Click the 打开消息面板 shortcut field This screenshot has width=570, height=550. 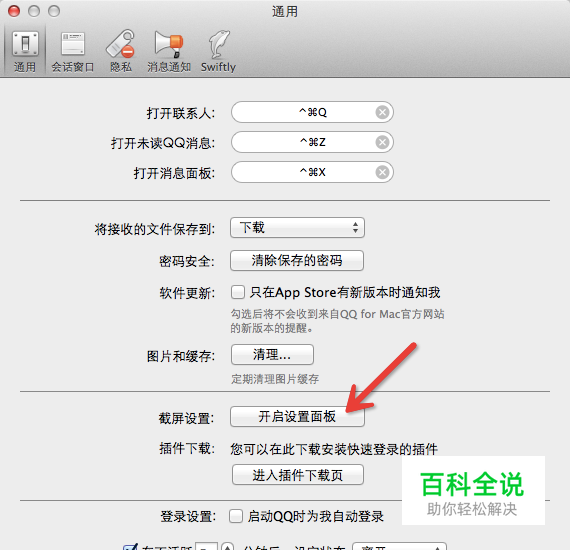[312, 172]
